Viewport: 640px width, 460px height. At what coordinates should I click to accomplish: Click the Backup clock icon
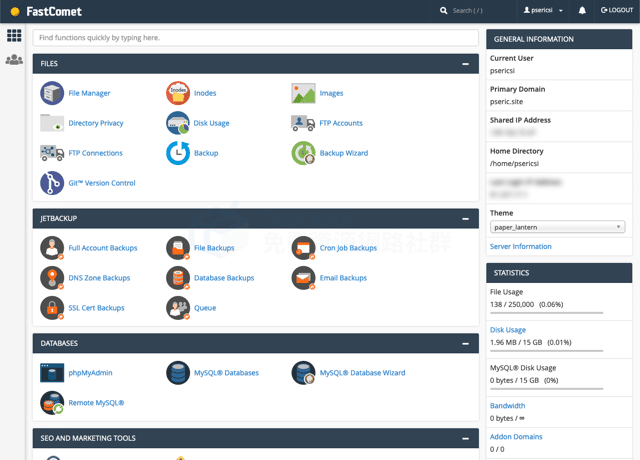pyautogui.click(x=178, y=153)
